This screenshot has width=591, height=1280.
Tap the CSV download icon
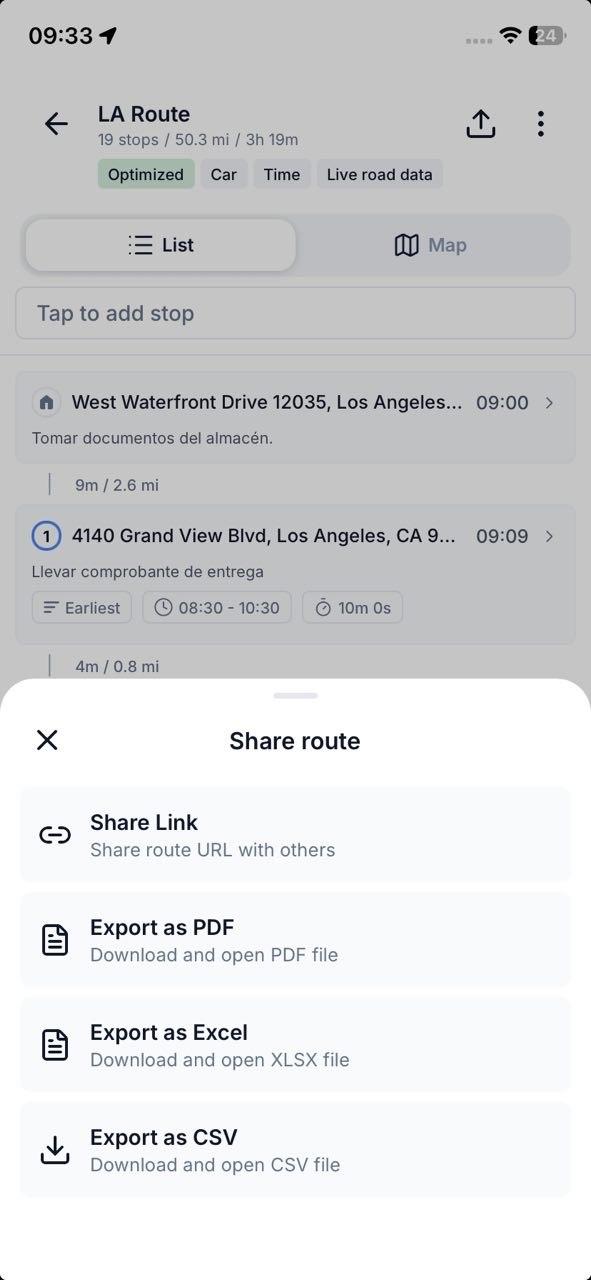55,1149
